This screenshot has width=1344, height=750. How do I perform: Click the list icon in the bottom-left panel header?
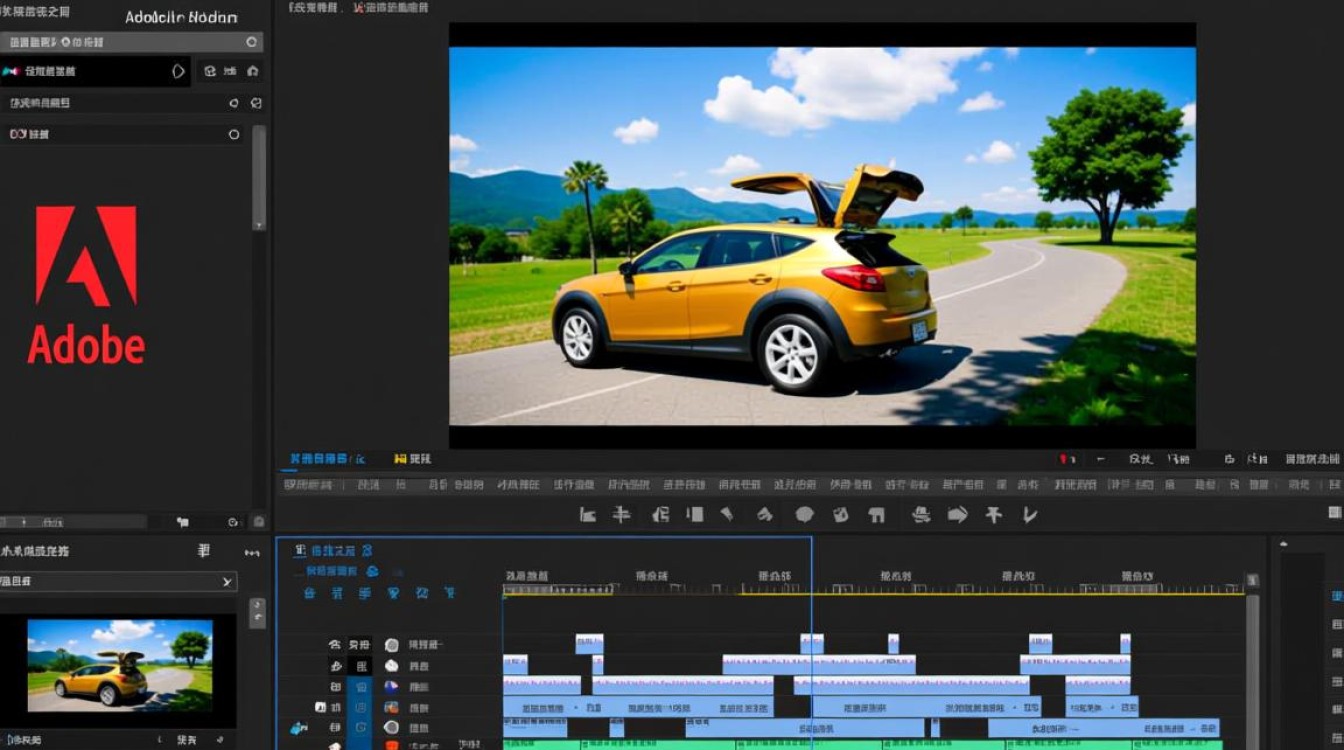(205, 551)
